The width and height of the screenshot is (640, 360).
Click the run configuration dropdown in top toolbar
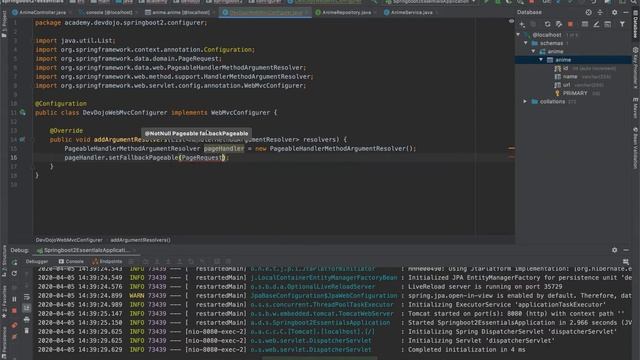(x=431, y=2)
